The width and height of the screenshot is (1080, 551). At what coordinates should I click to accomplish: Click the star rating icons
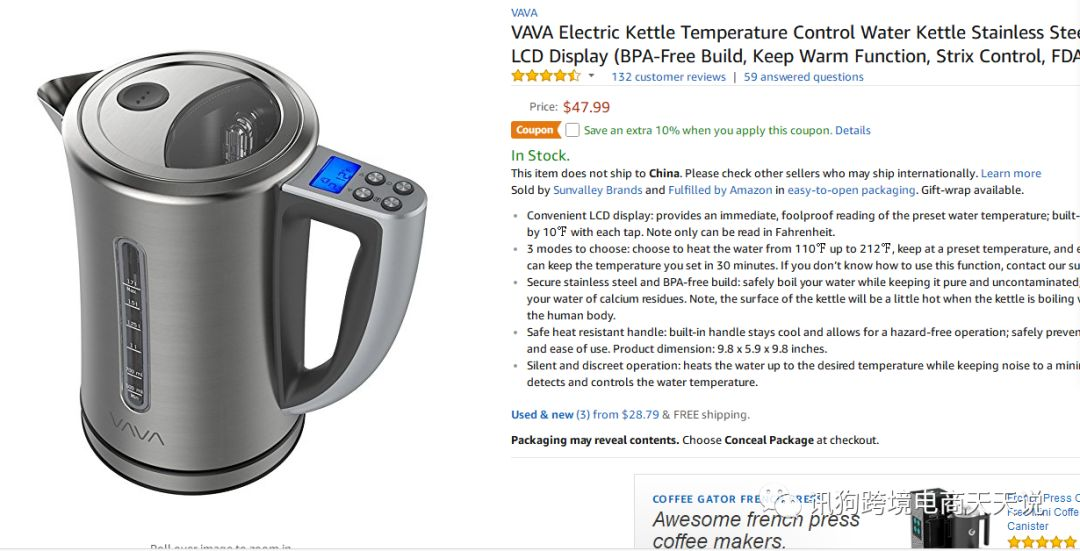[x=546, y=76]
